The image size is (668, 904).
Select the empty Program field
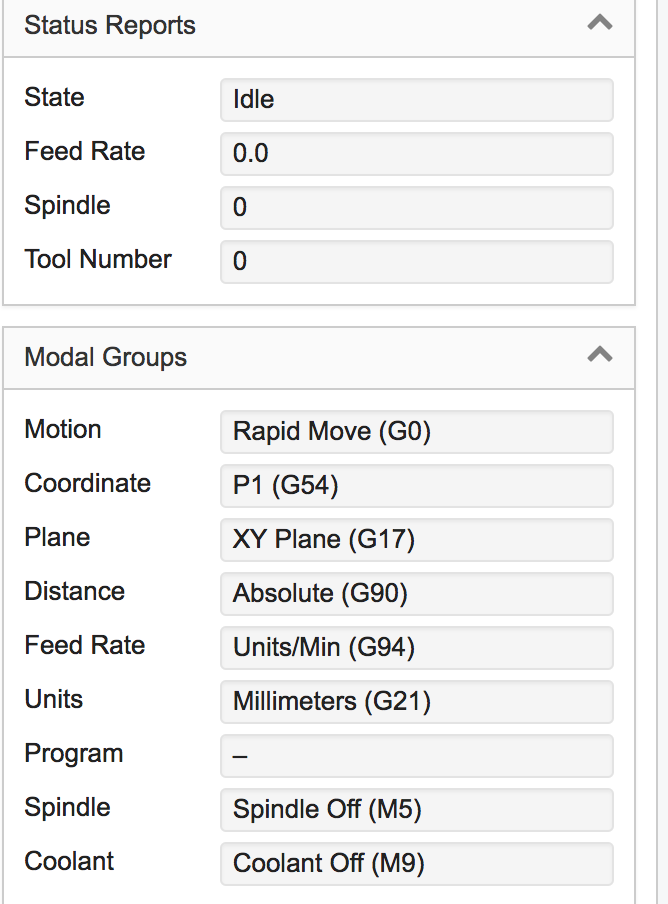(416, 756)
